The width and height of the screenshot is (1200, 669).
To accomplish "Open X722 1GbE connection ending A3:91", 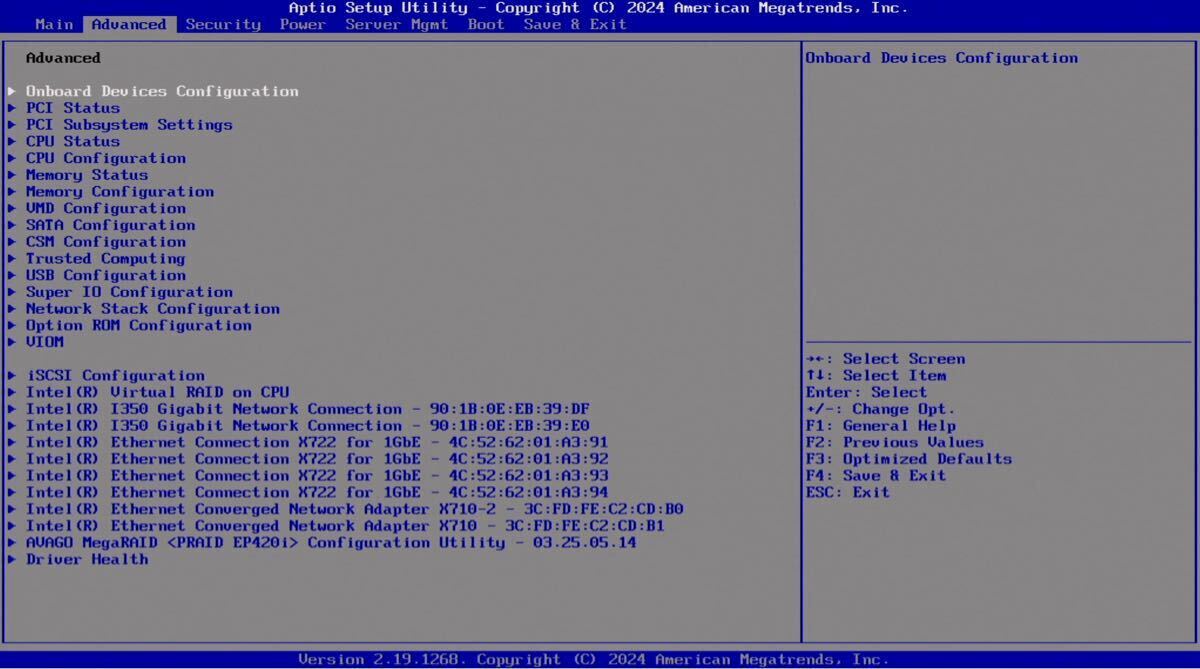I will pyautogui.click(x=317, y=442).
